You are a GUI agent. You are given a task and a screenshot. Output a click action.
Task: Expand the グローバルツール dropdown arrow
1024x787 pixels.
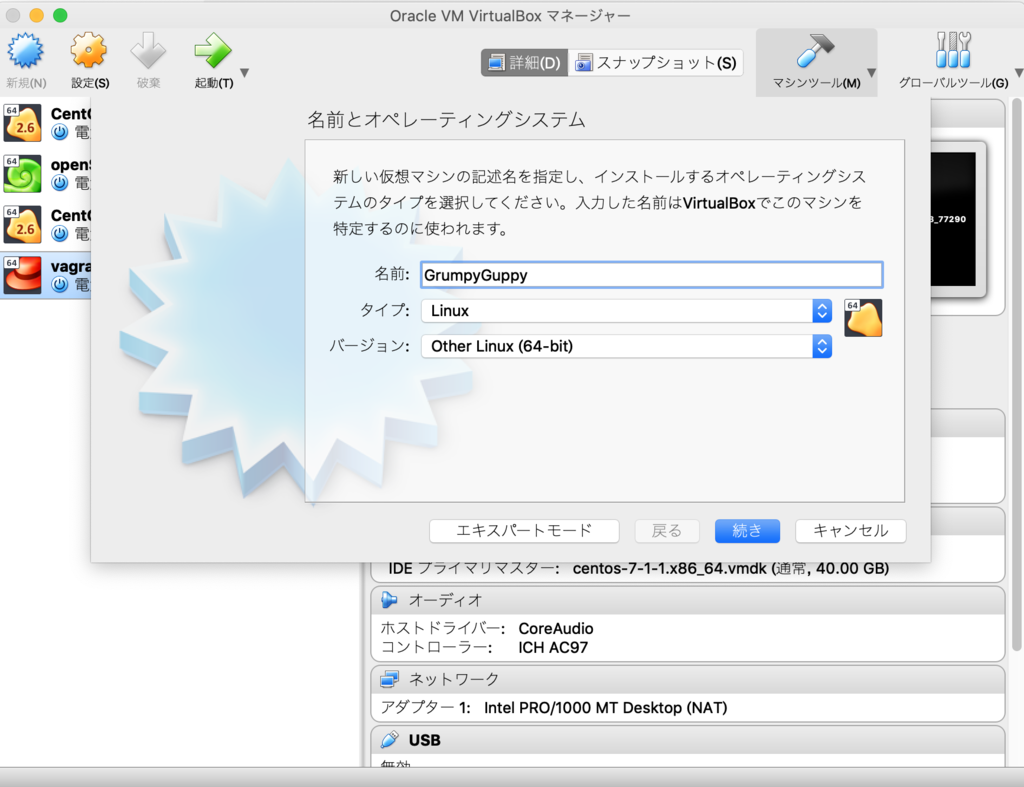point(1017,72)
